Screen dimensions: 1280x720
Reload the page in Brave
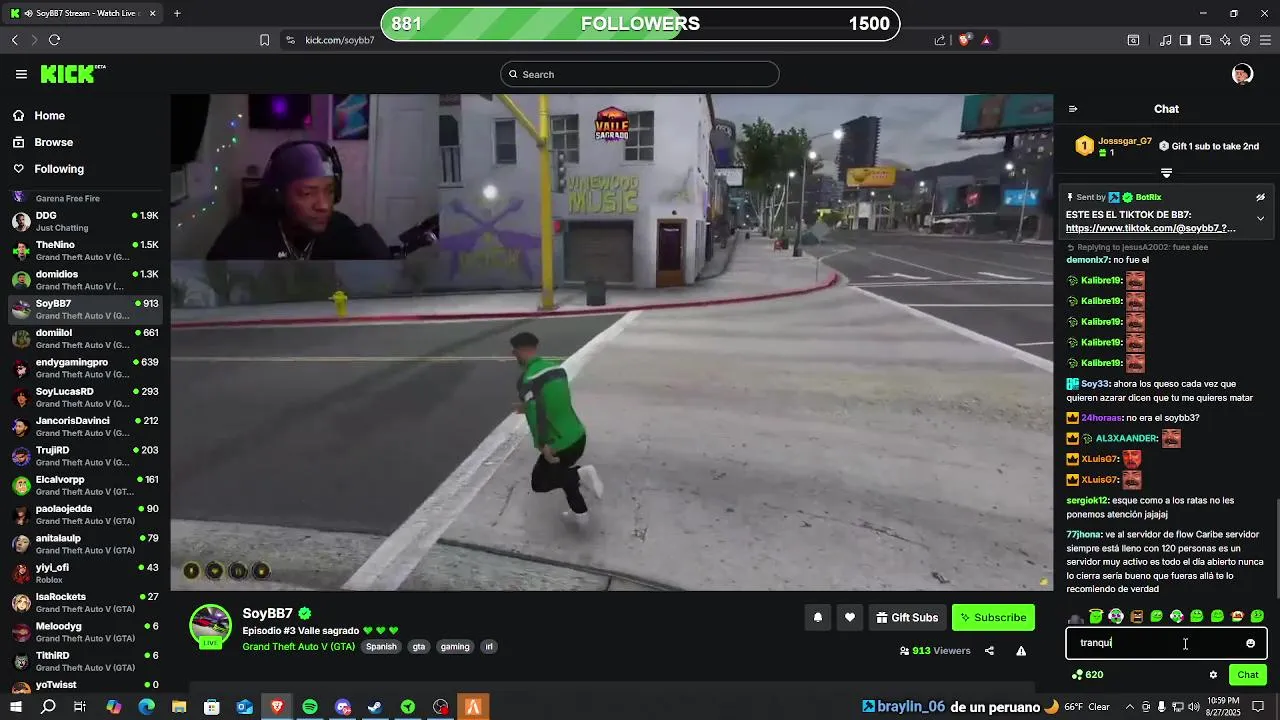click(54, 40)
